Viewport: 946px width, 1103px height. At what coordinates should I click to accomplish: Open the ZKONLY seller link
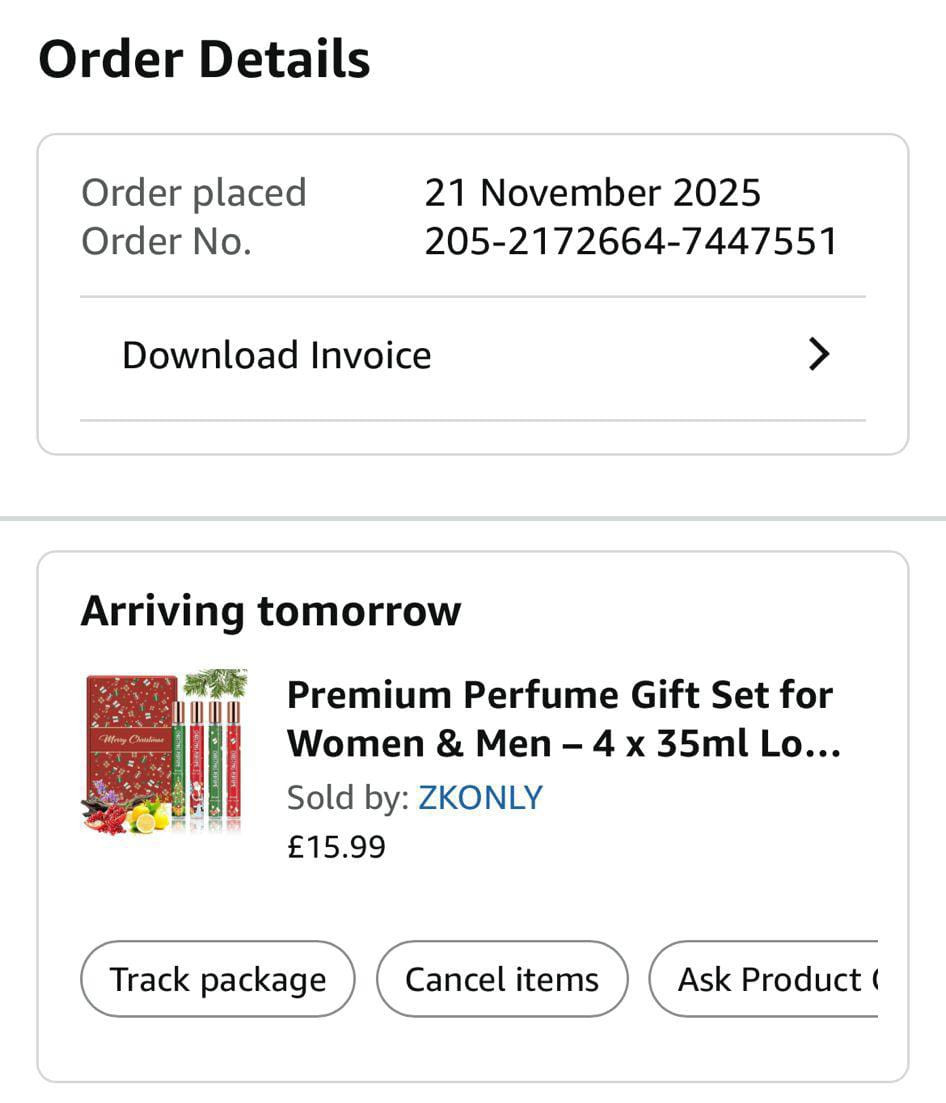480,797
